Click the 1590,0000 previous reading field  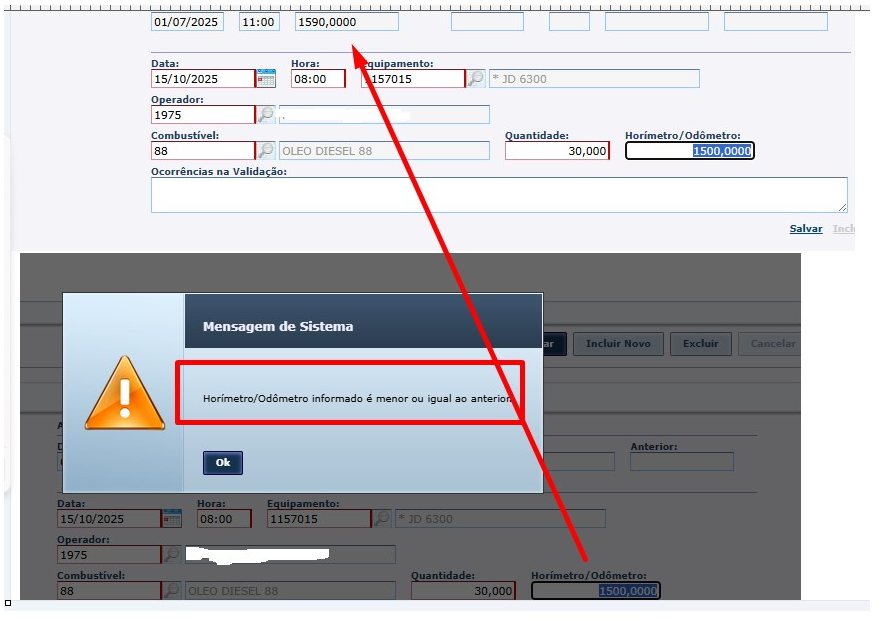pos(347,22)
